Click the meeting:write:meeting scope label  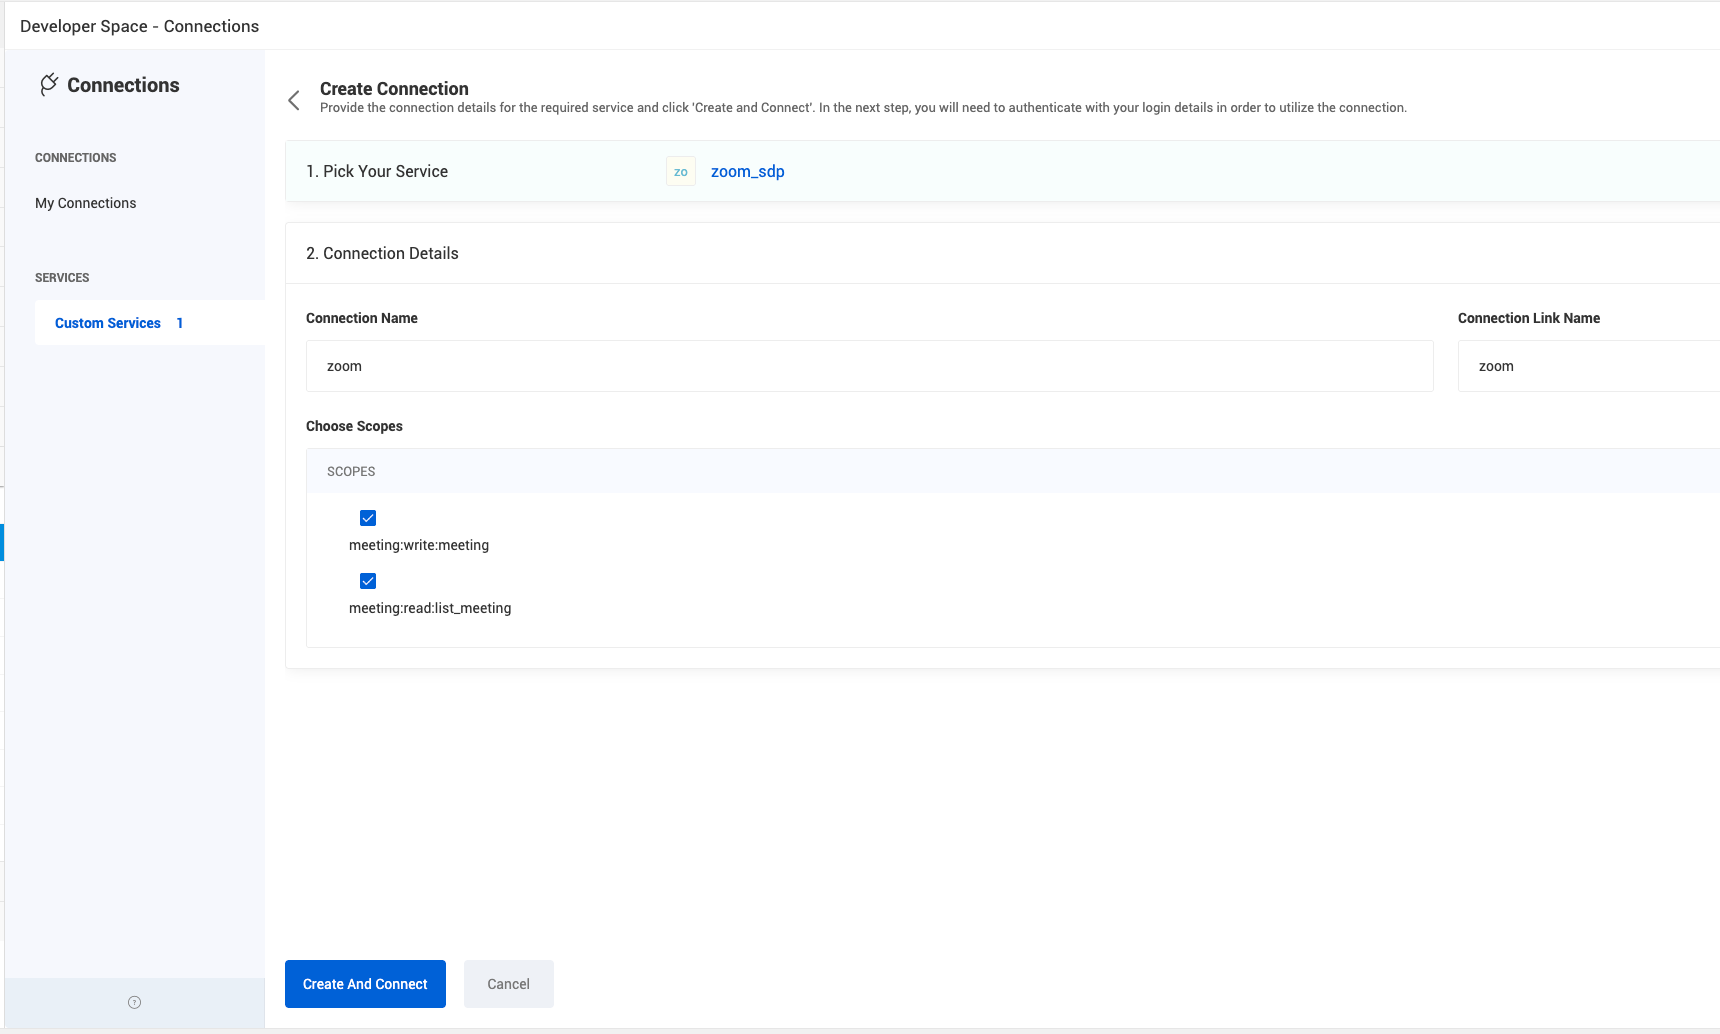[419, 545]
